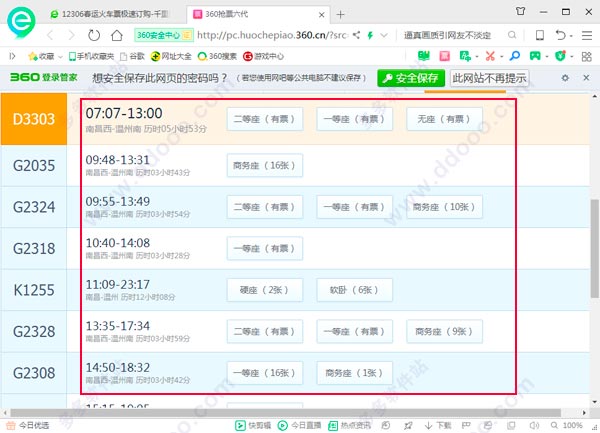Click 此网站不再提示 button

coord(489,78)
